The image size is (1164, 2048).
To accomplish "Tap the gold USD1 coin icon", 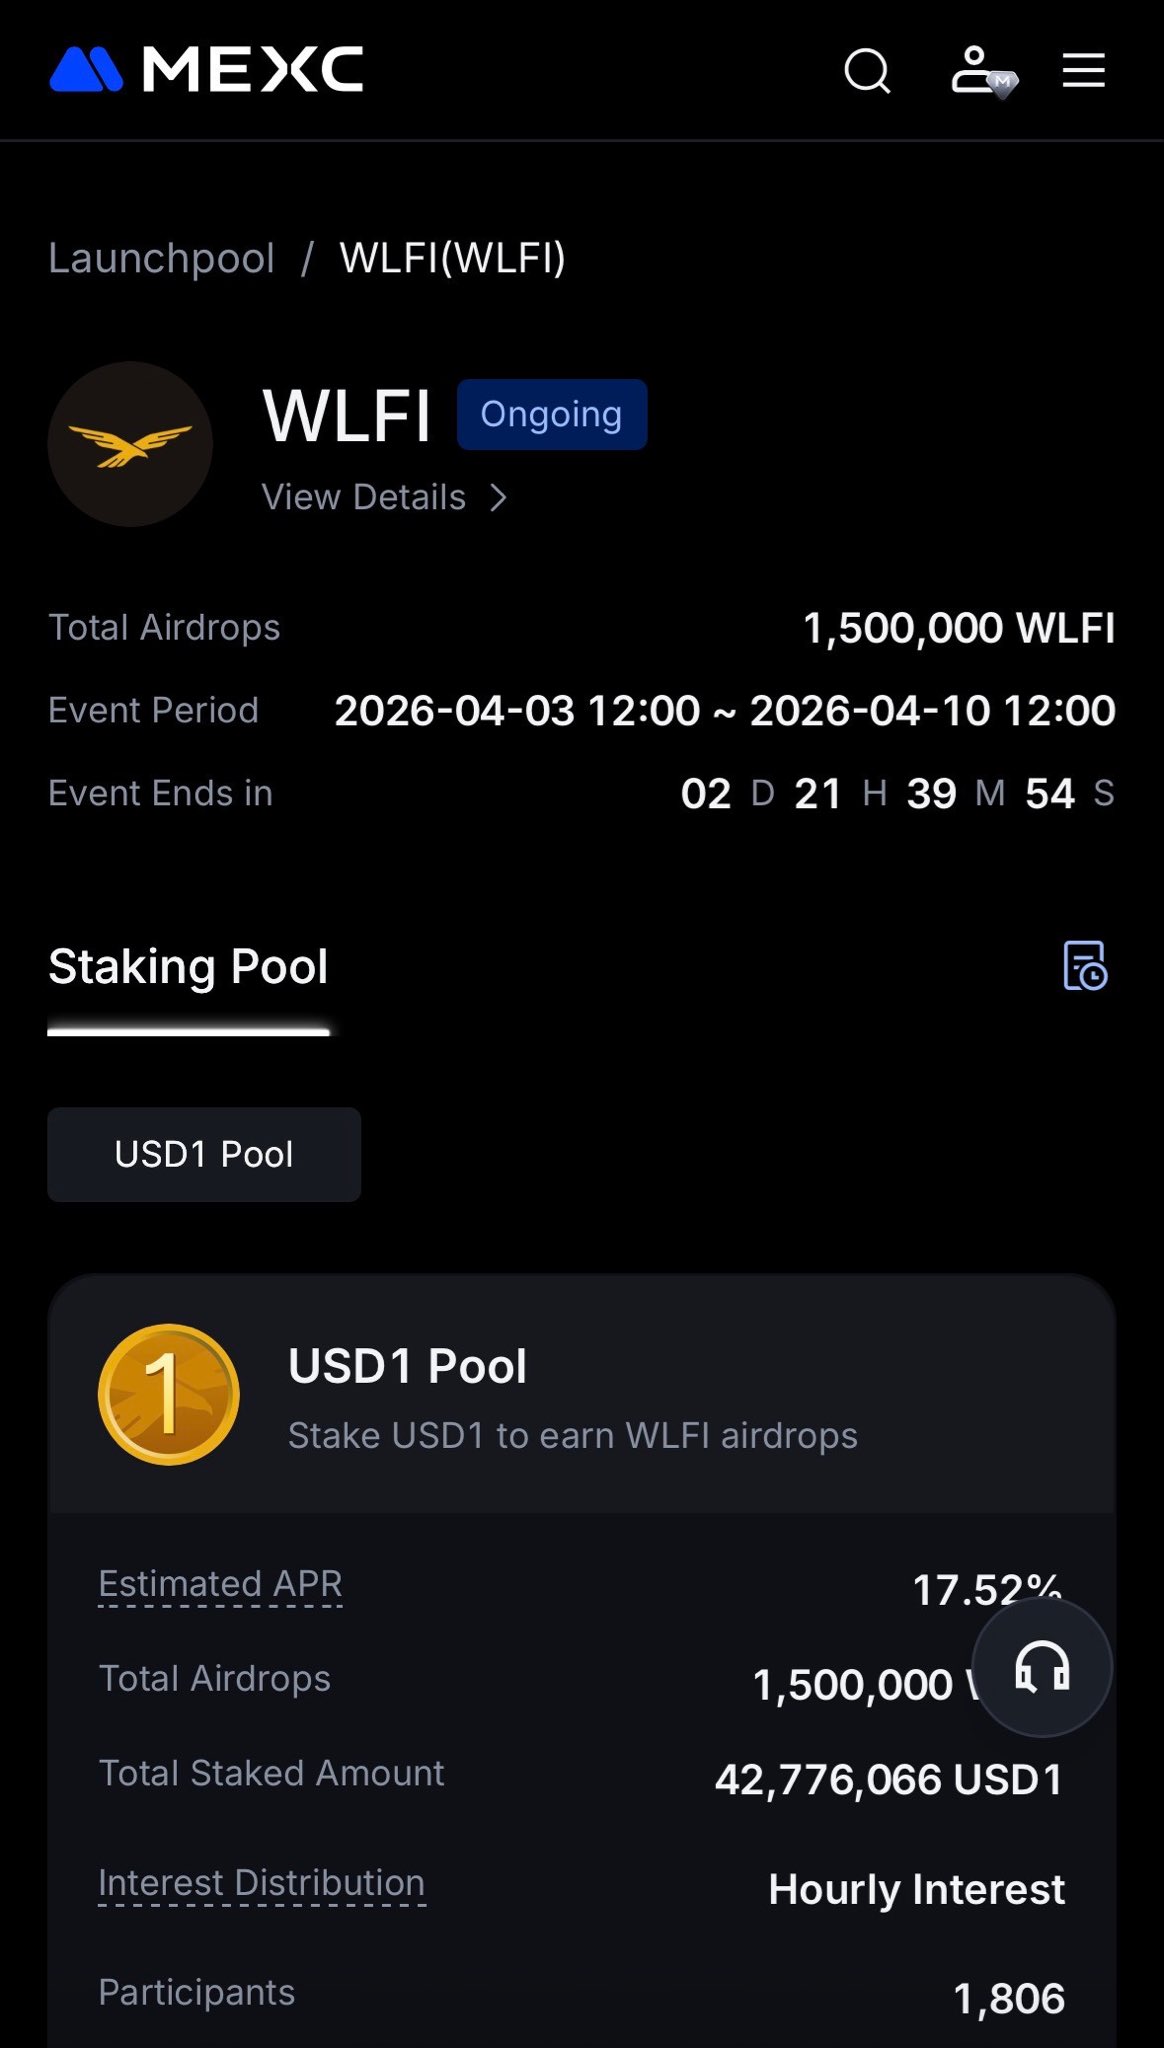I will (x=168, y=1395).
